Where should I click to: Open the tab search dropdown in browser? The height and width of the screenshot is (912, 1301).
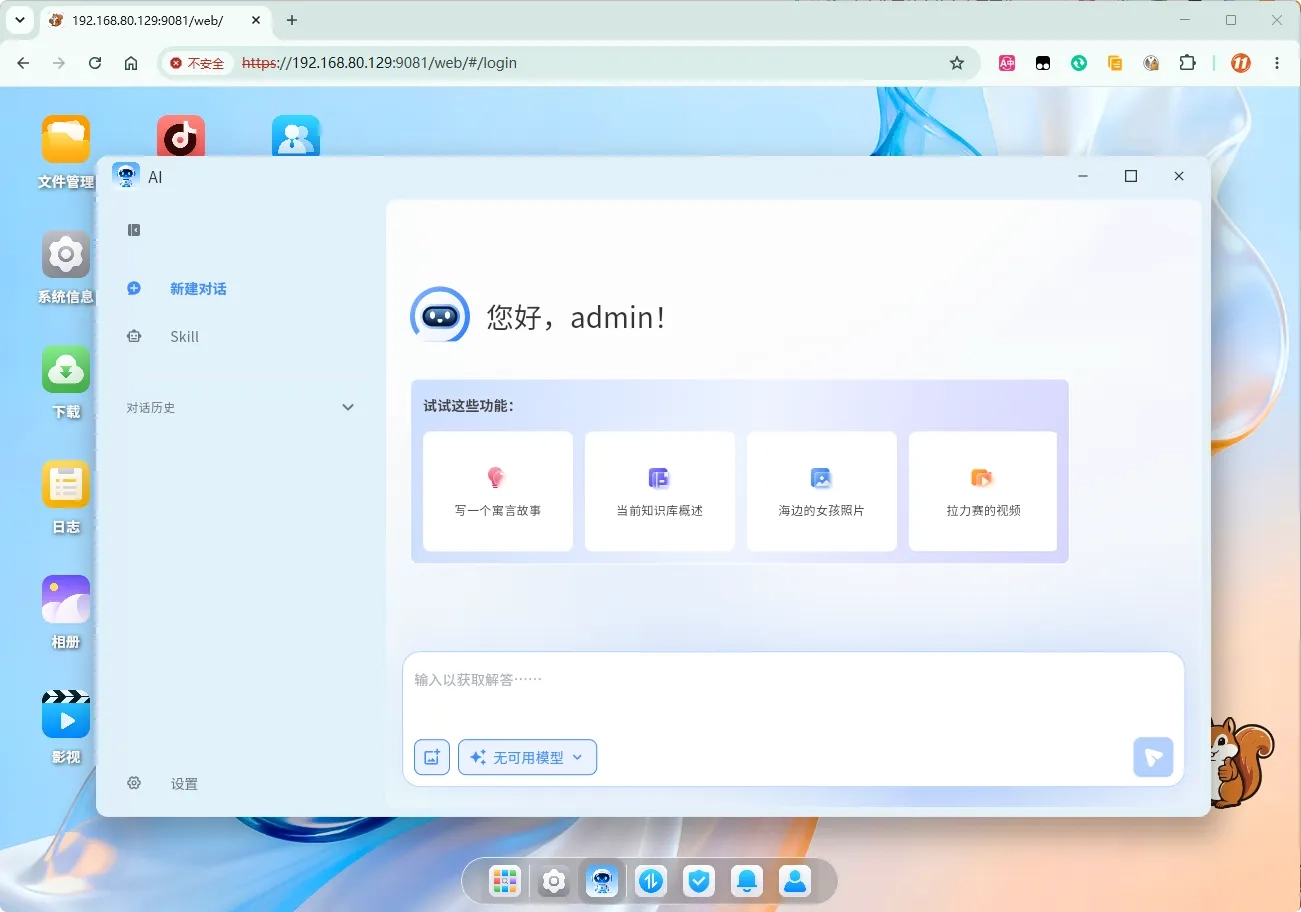coord(19,20)
